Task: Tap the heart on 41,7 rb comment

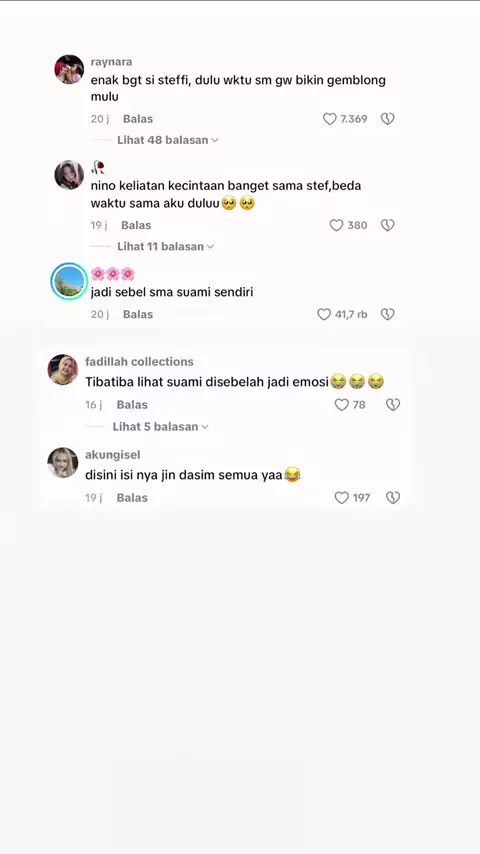Action: pyautogui.click(x=324, y=314)
